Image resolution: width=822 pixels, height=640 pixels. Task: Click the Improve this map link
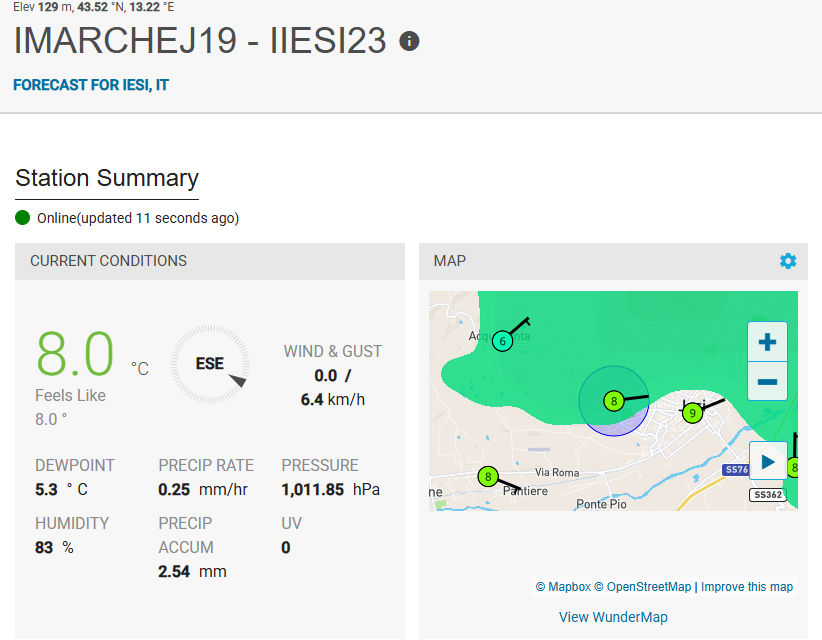coord(747,587)
